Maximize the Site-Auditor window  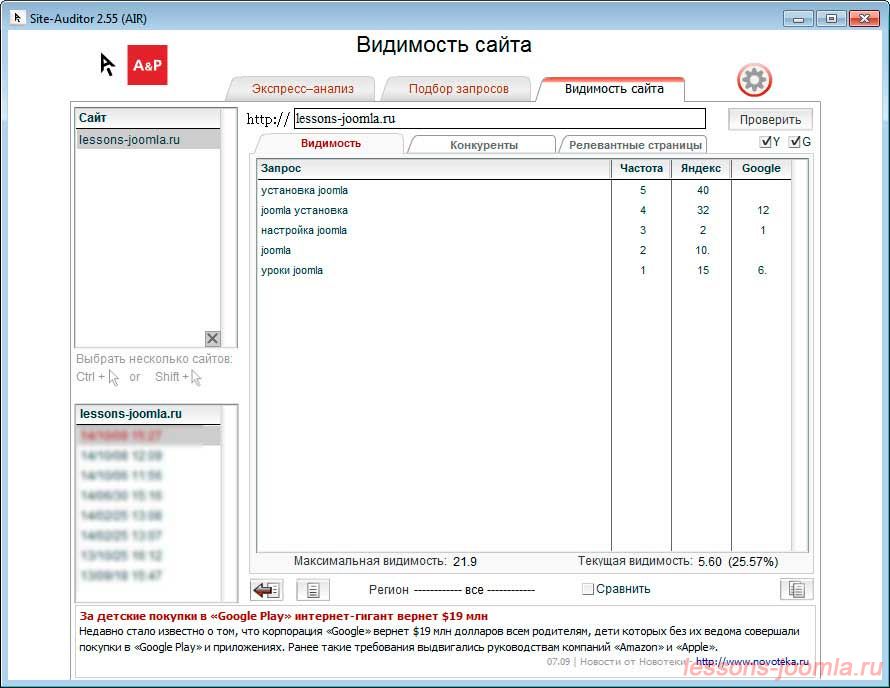[x=831, y=19]
